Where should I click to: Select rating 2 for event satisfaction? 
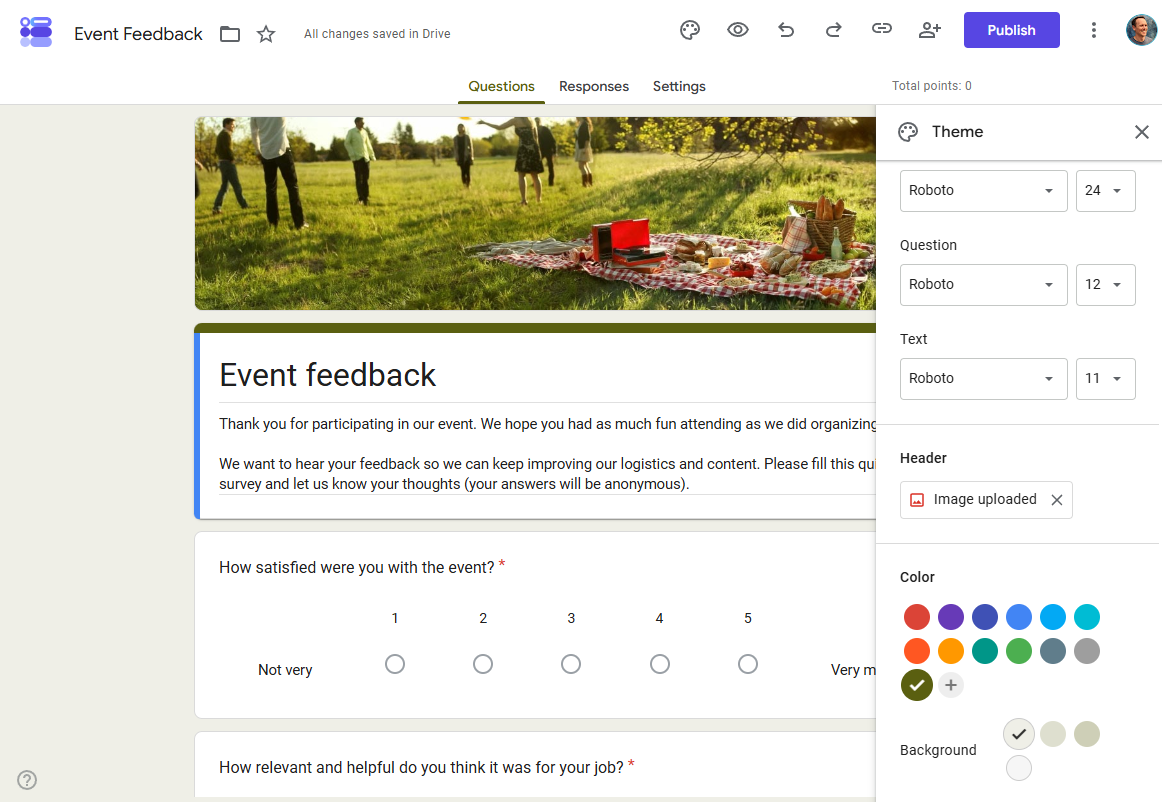coord(483,664)
